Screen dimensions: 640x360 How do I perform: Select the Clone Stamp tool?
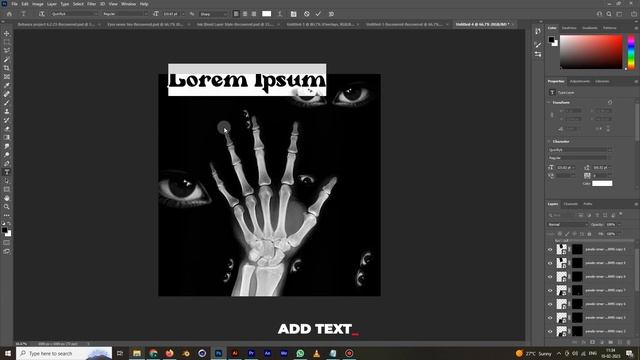[7, 111]
